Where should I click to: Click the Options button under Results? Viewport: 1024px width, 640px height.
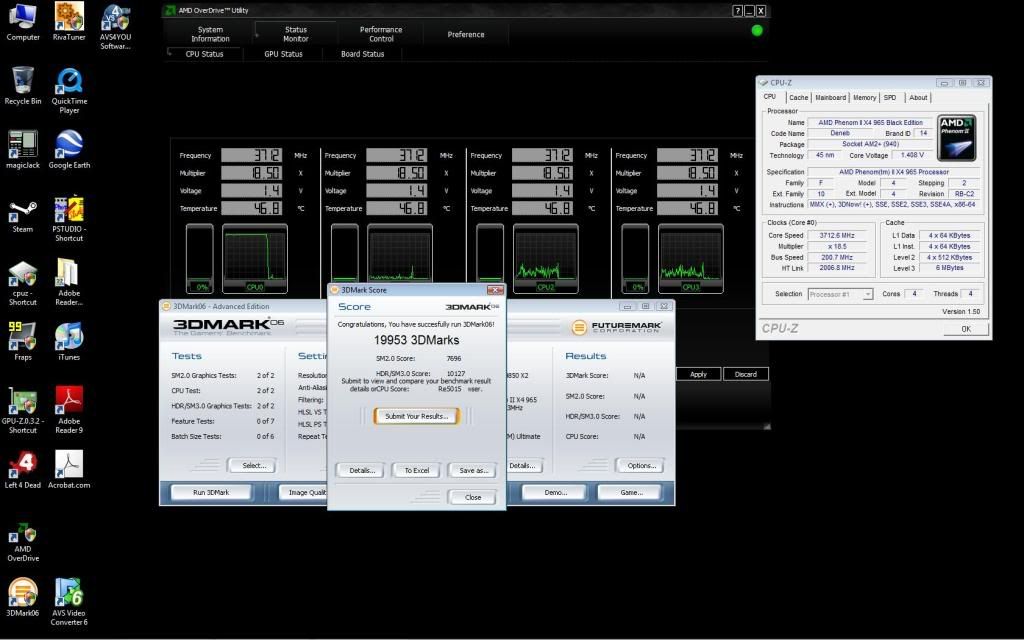pyautogui.click(x=641, y=466)
